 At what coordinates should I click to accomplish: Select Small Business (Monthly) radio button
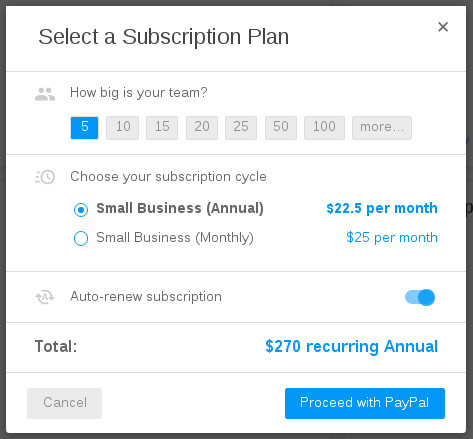pyautogui.click(x=81, y=238)
